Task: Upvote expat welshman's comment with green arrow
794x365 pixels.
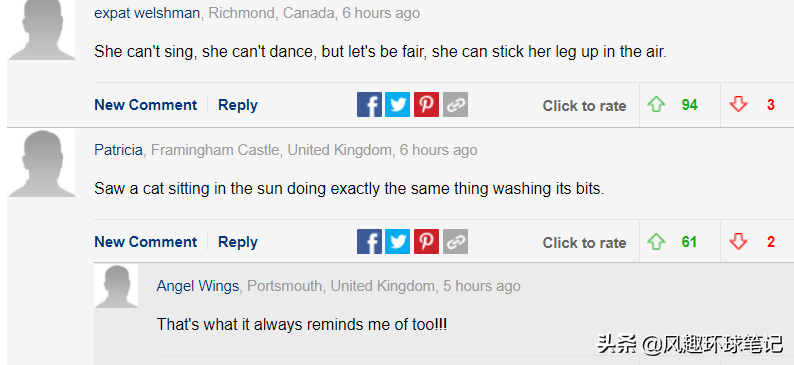Action: point(656,105)
